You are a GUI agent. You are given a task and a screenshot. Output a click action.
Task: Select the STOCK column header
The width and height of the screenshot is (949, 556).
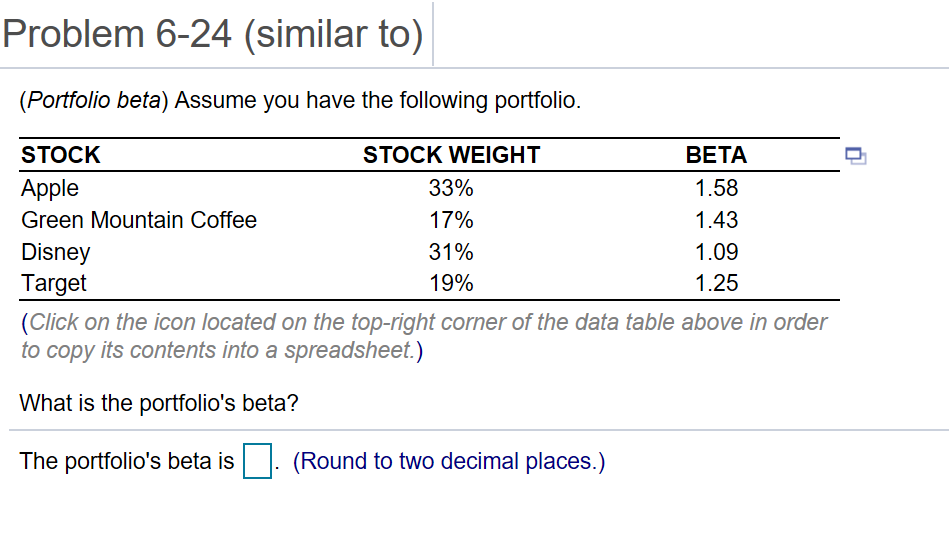61,155
